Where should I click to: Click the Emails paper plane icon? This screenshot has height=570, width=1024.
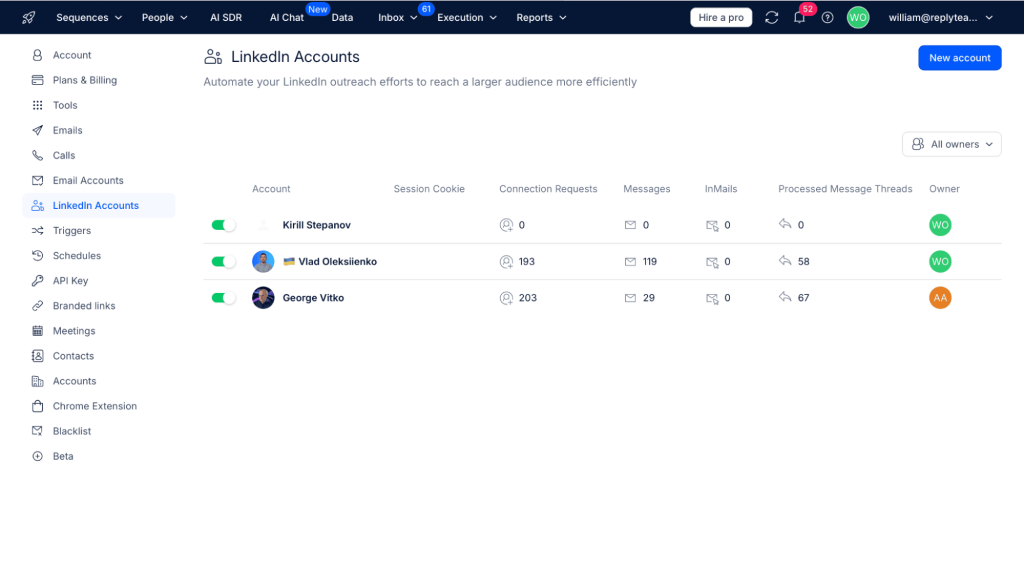(x=37, y=130)
